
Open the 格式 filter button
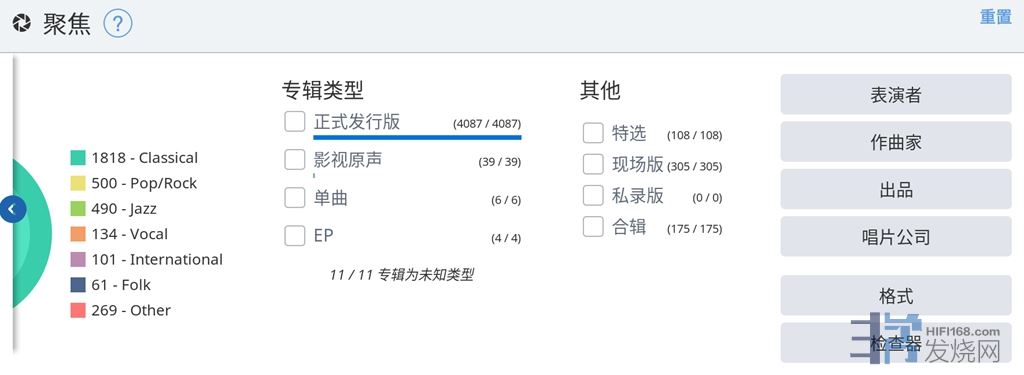(x=895, y=296)
